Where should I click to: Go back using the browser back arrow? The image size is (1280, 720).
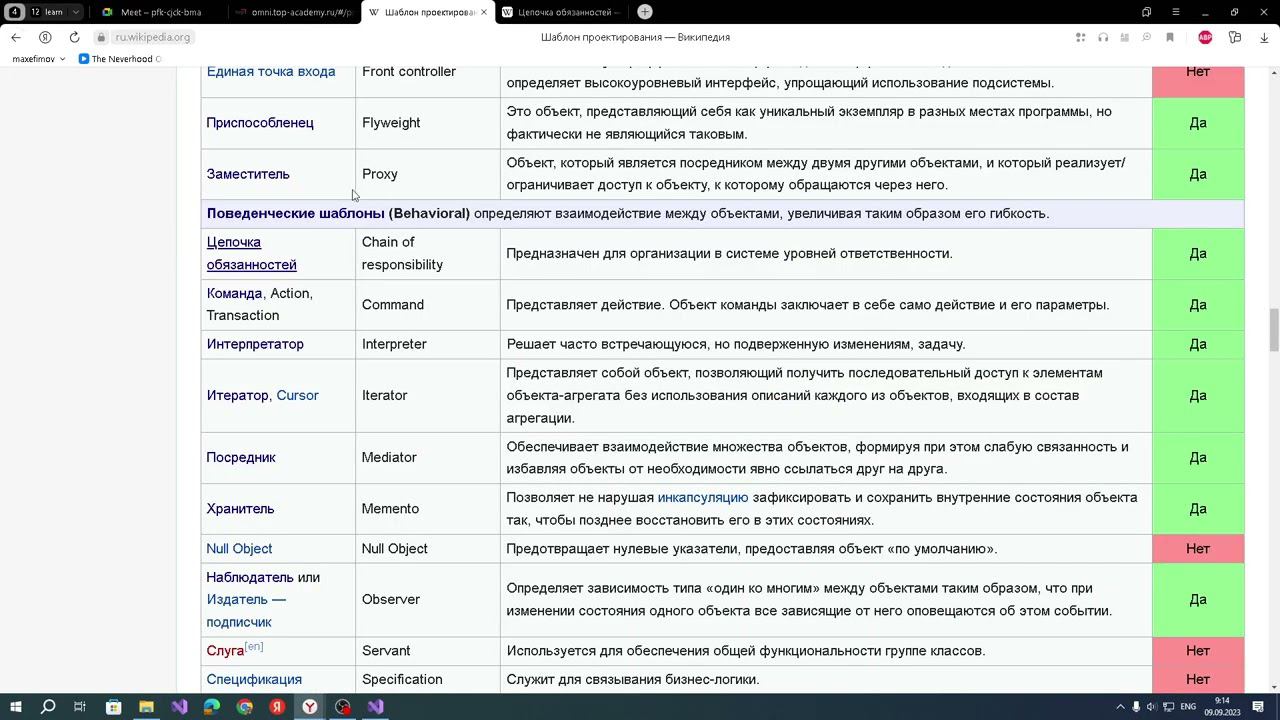[x=16, y=37]
